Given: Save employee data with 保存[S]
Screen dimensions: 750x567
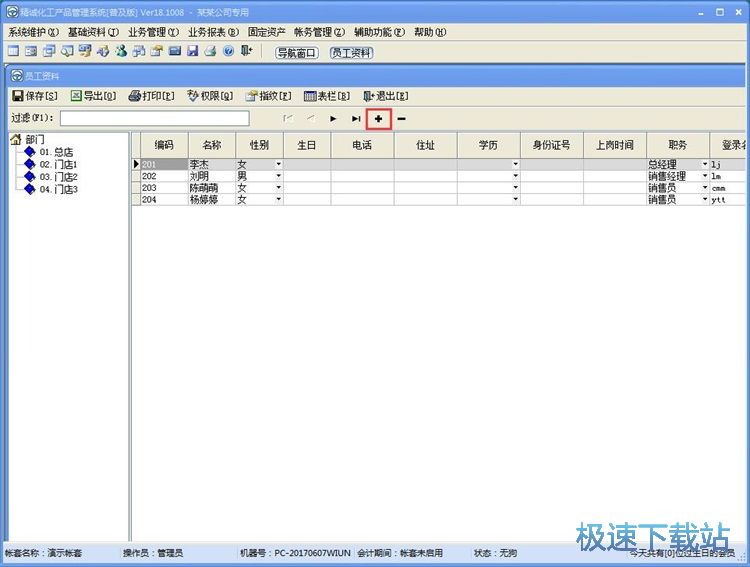Looking at the screenshot, I should [x=35, y=96].
